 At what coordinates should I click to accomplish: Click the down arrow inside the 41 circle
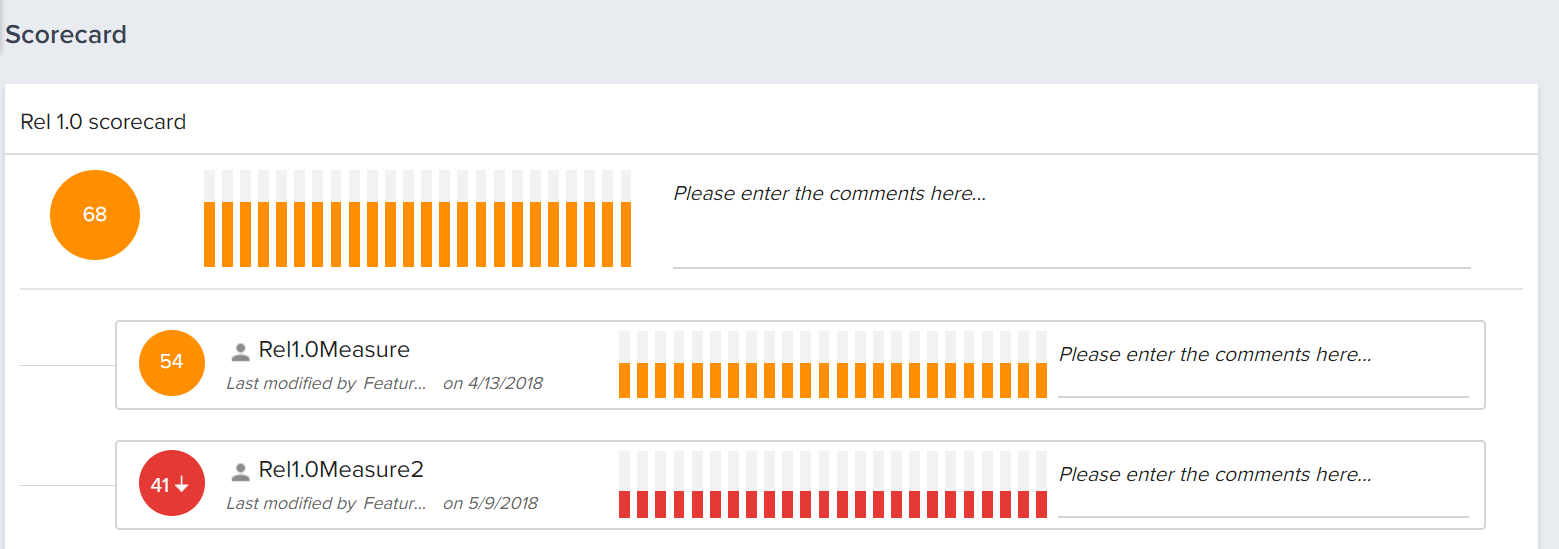(182, 485)
